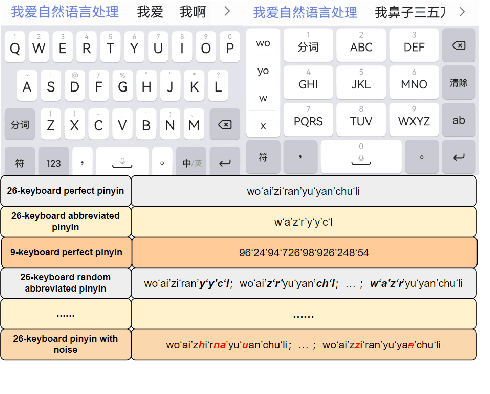Choose candidate 我爱自然语言处理 above 9-key keyboard

point(305,12)
